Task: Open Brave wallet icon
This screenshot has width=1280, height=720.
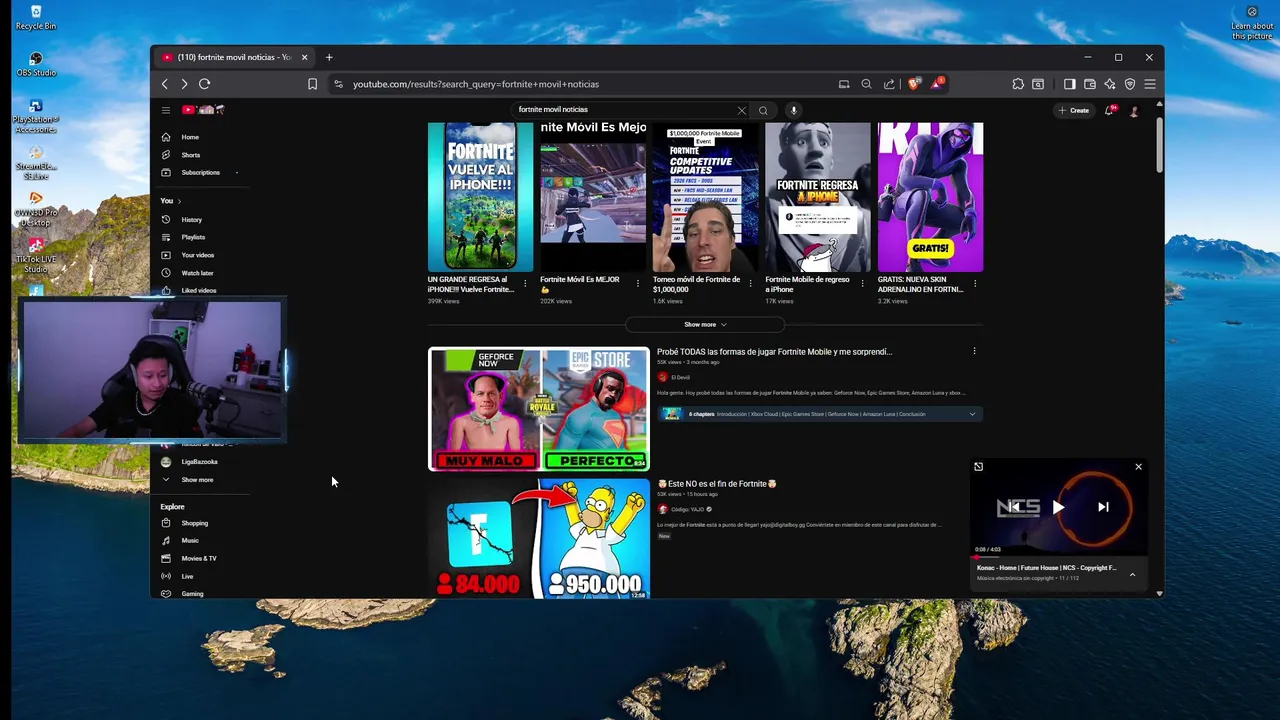Action: click(x=1090, y=84)
